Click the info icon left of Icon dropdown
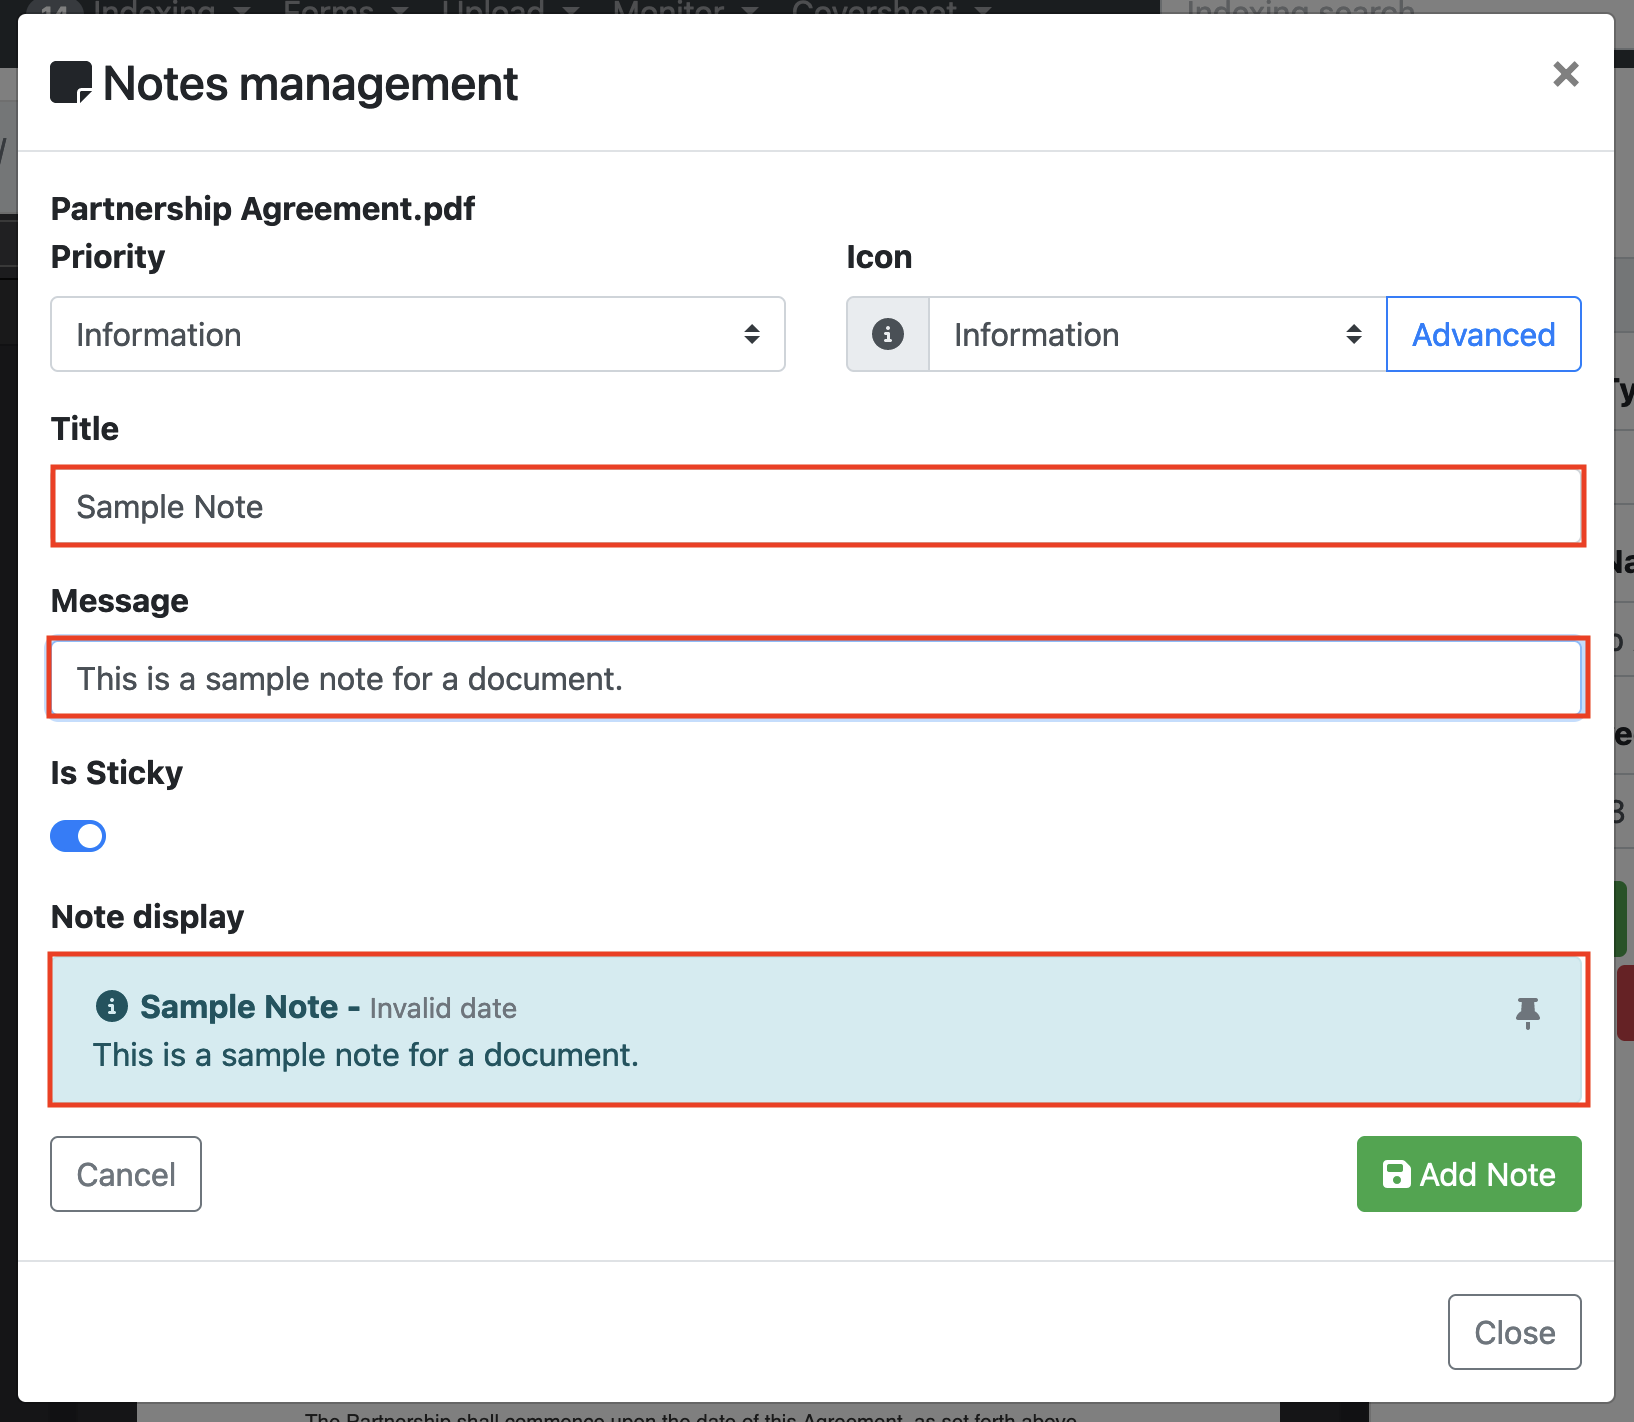 [887, 334]
